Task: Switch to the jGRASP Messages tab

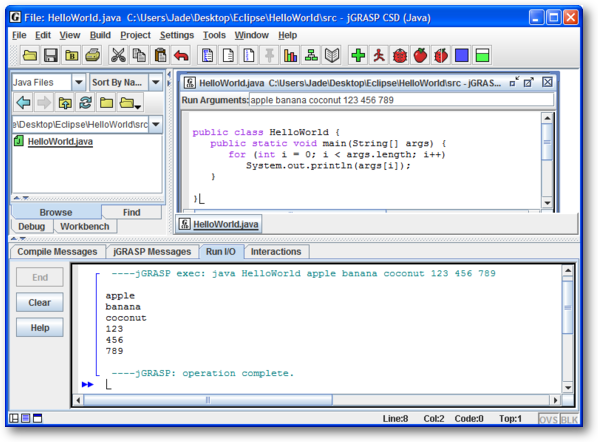Action: [152, 252]
